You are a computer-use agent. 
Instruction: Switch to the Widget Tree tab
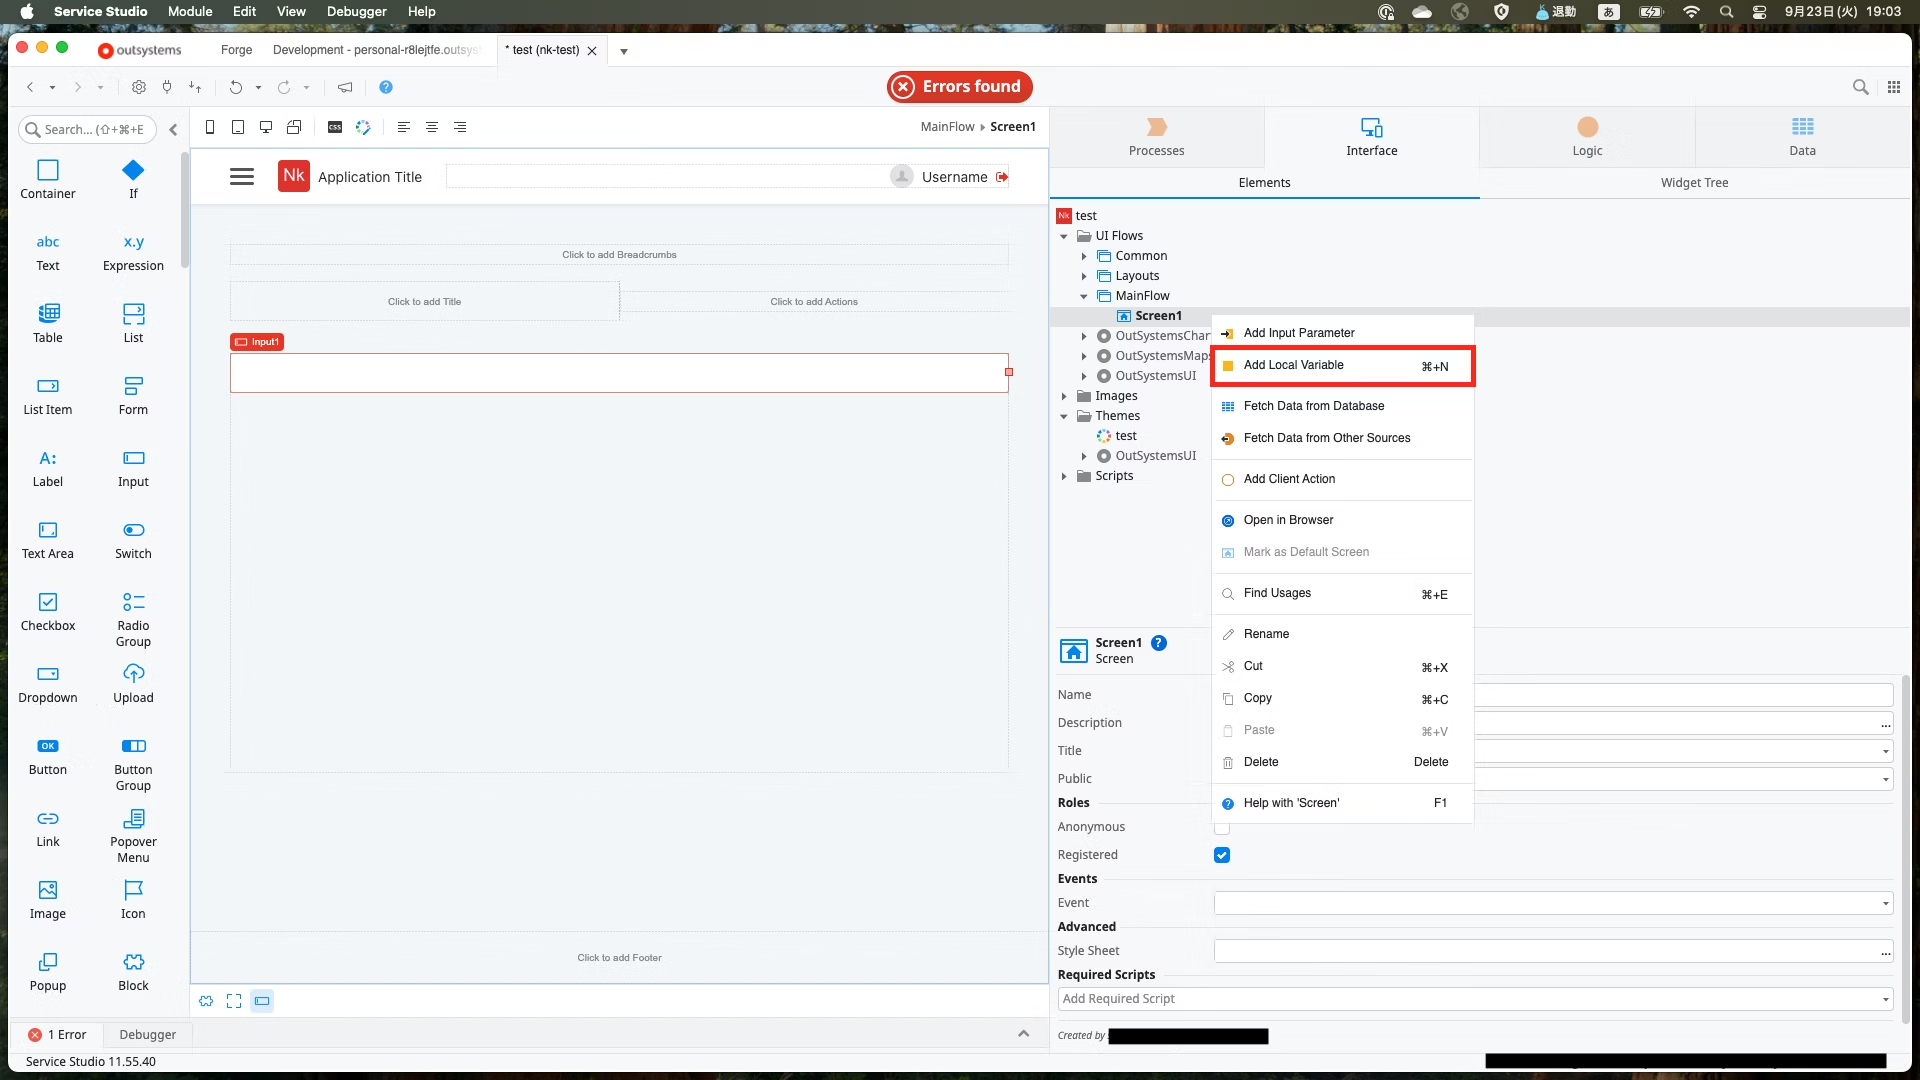(x=1693, y=183)
